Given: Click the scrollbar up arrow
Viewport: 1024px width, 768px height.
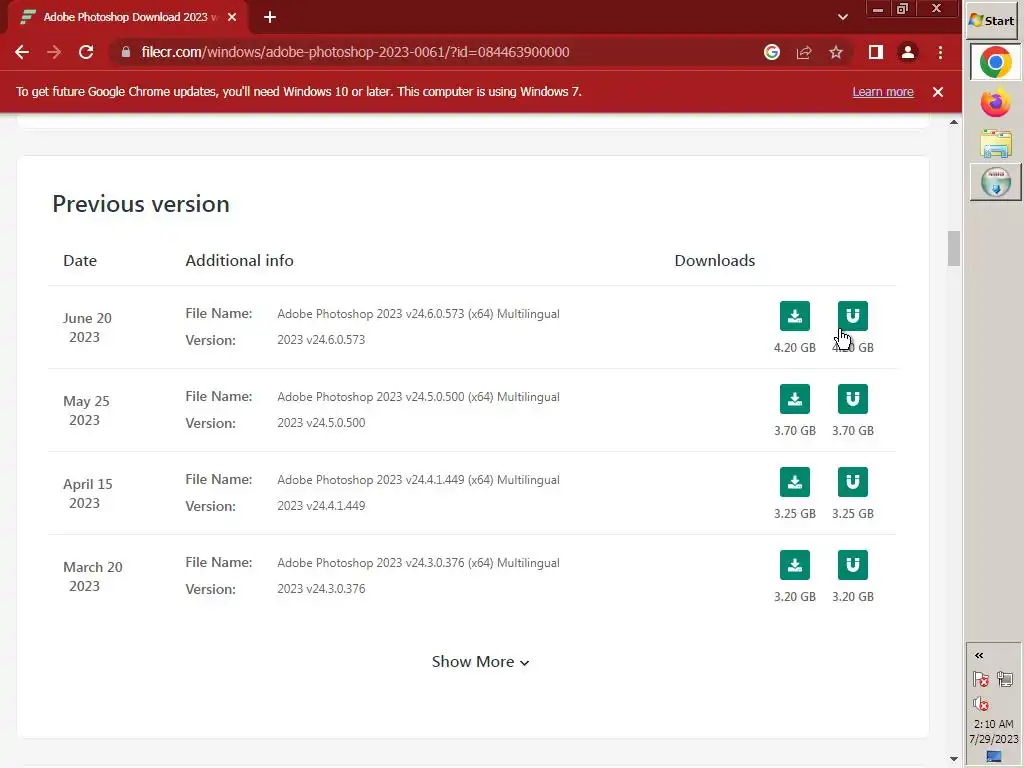Looking at the screenshot, I should coord(953,122).
